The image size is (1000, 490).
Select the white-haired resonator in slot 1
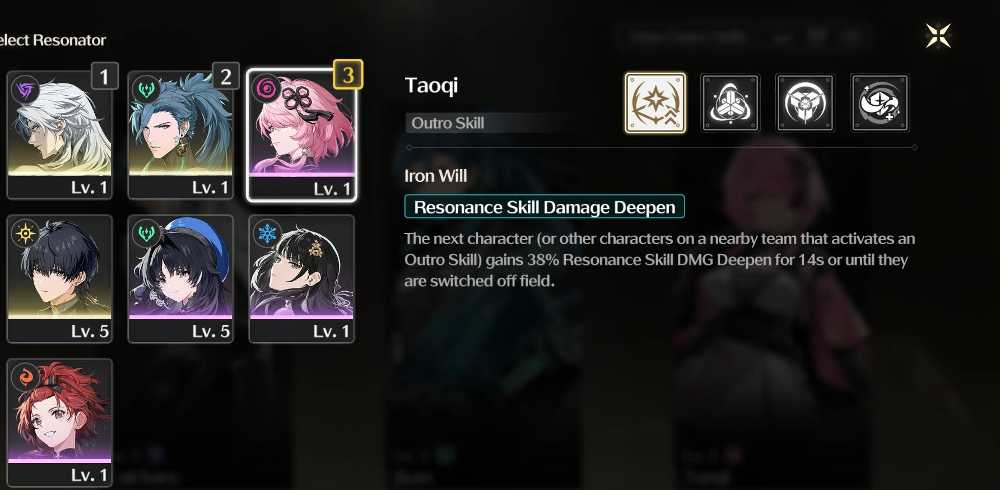pos(59,135)
